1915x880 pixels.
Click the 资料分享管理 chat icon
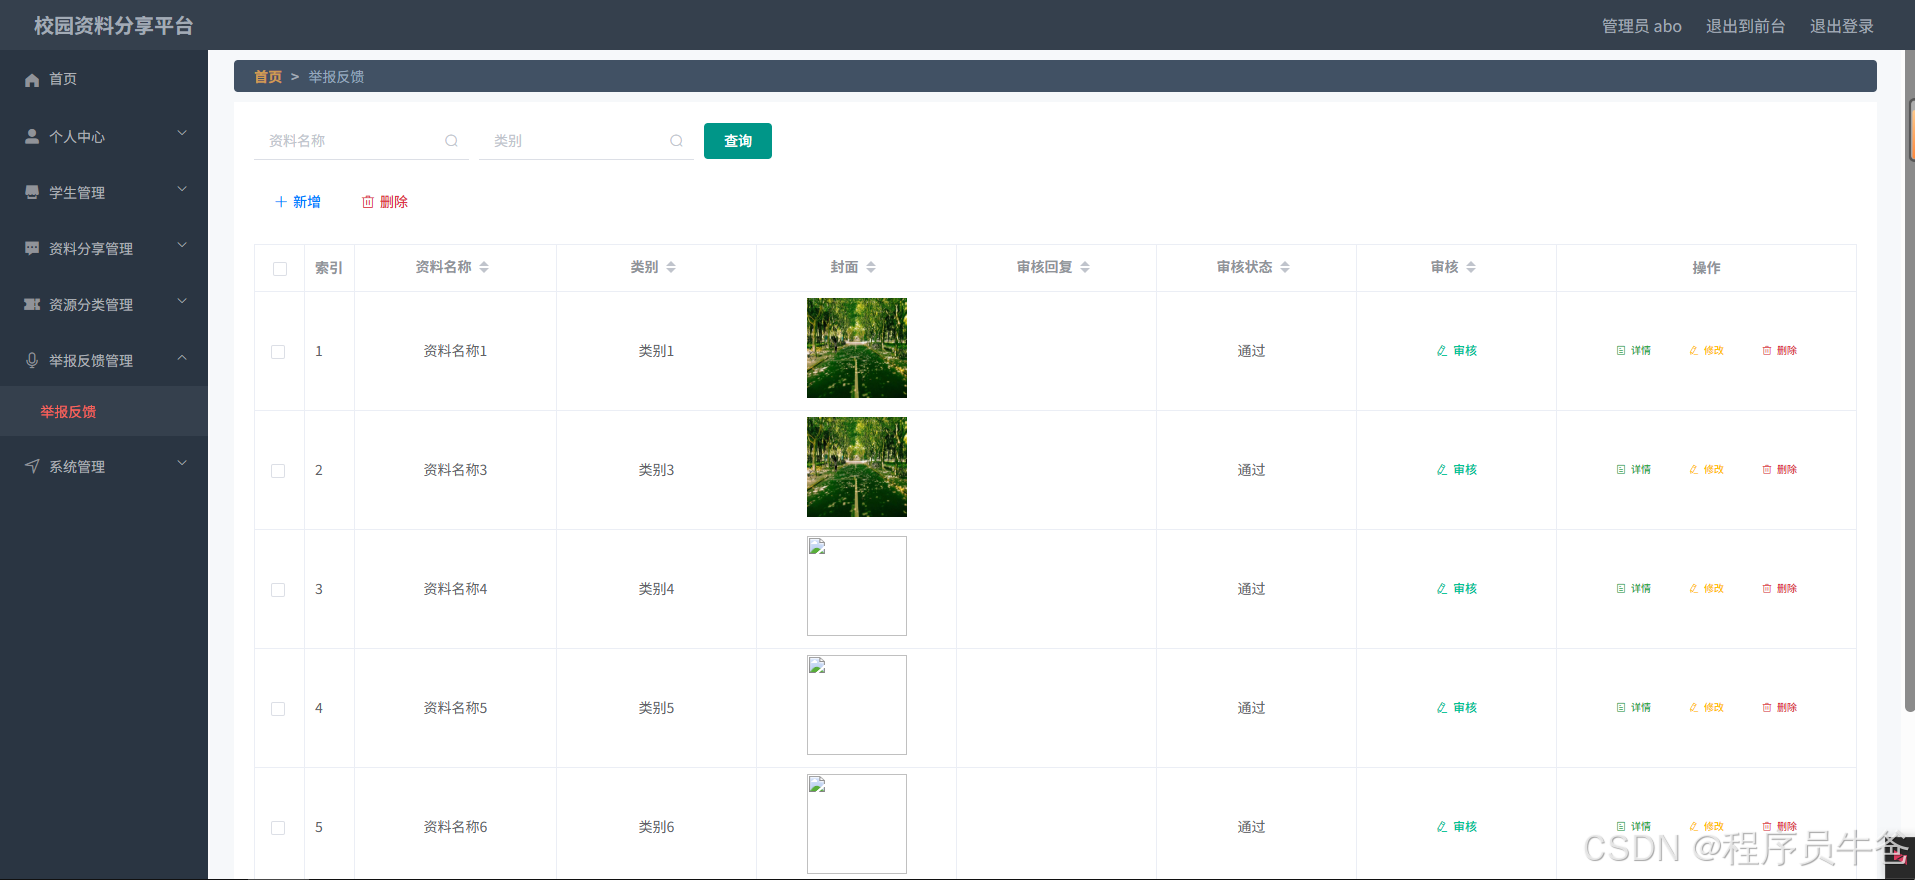click(32, 249)
